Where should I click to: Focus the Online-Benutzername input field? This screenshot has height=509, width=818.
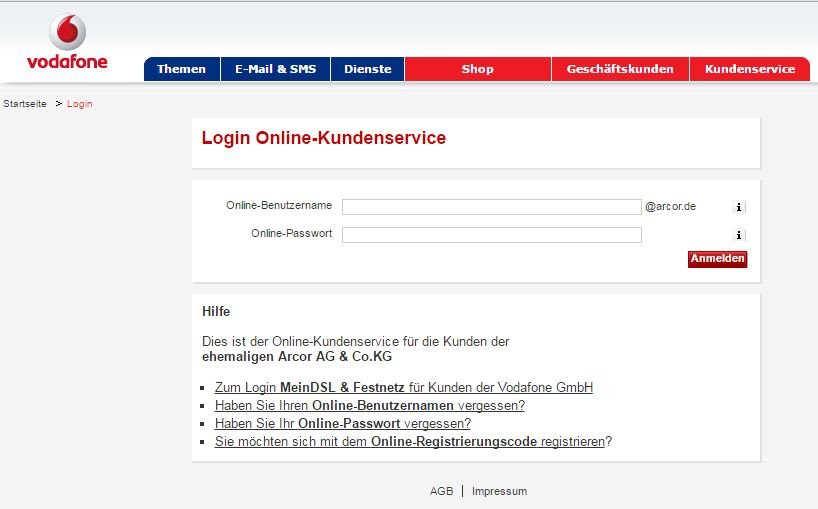(491, 207)
